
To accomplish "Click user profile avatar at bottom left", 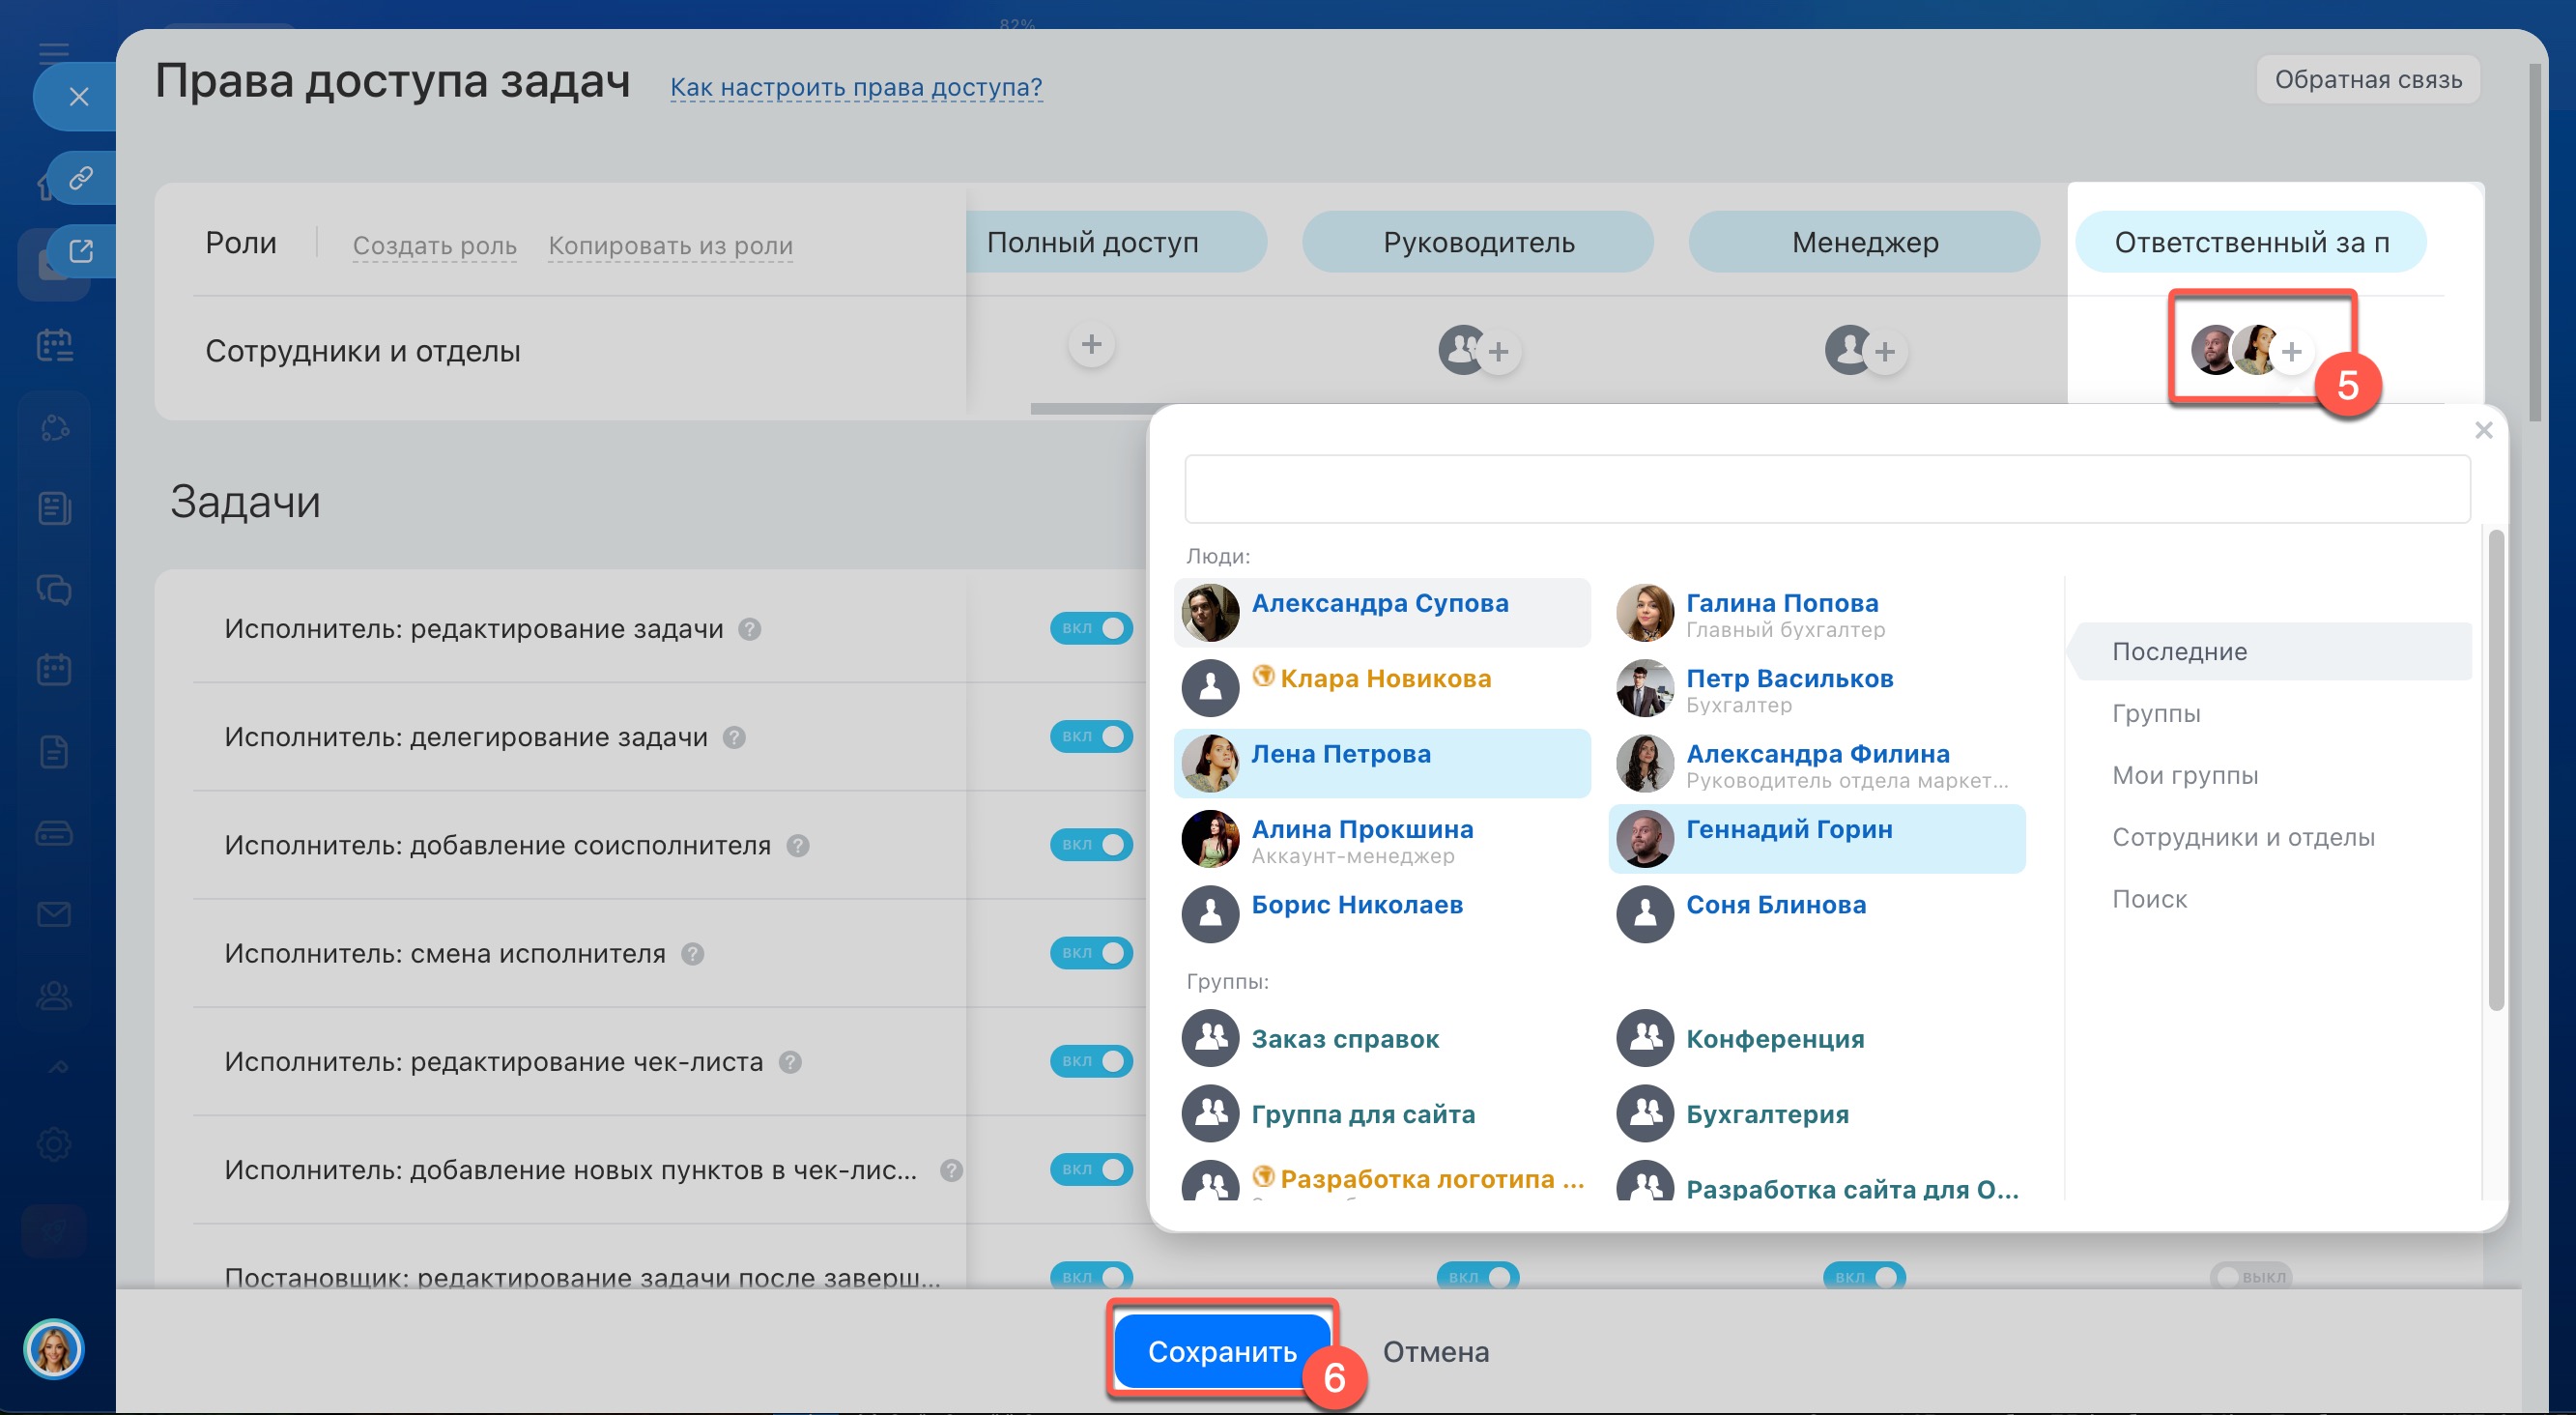I will [x=54, y=1349].
